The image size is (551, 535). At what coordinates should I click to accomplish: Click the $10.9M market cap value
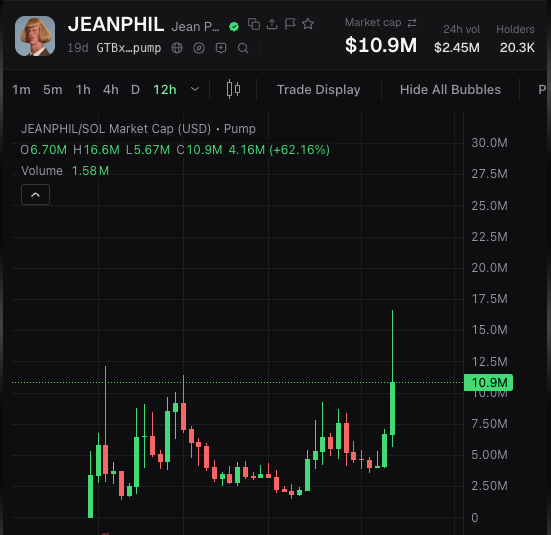pyautogui.click(x=381, y=45)
